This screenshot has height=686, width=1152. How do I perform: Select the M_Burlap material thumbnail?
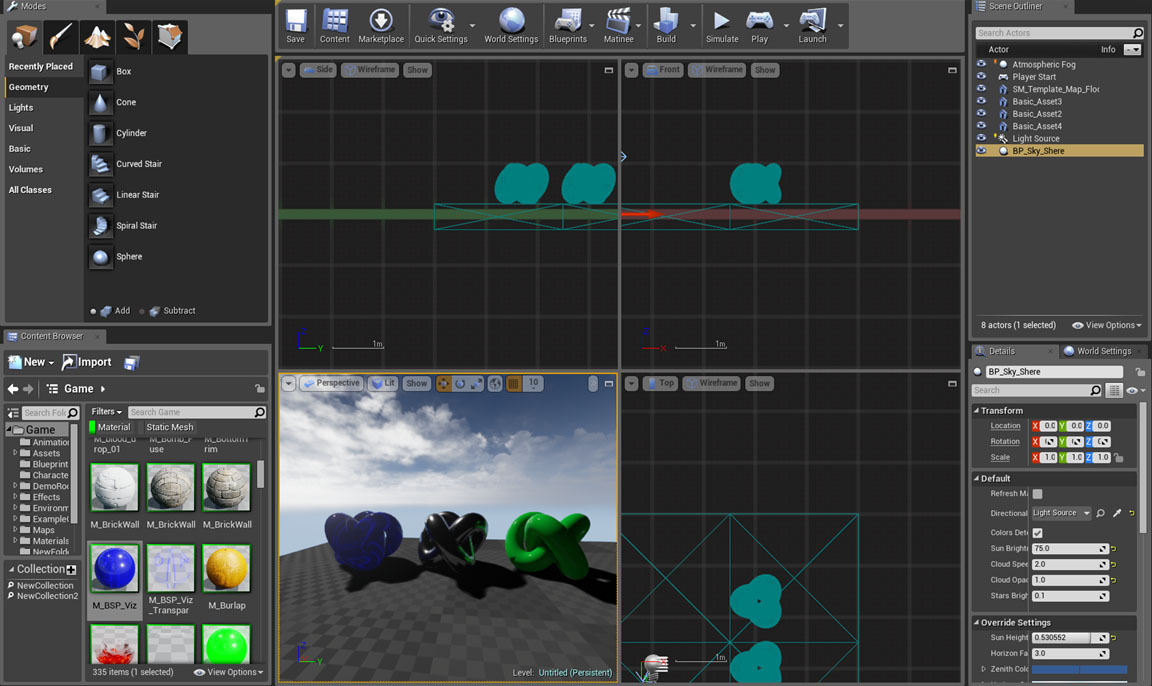[226, 567]
